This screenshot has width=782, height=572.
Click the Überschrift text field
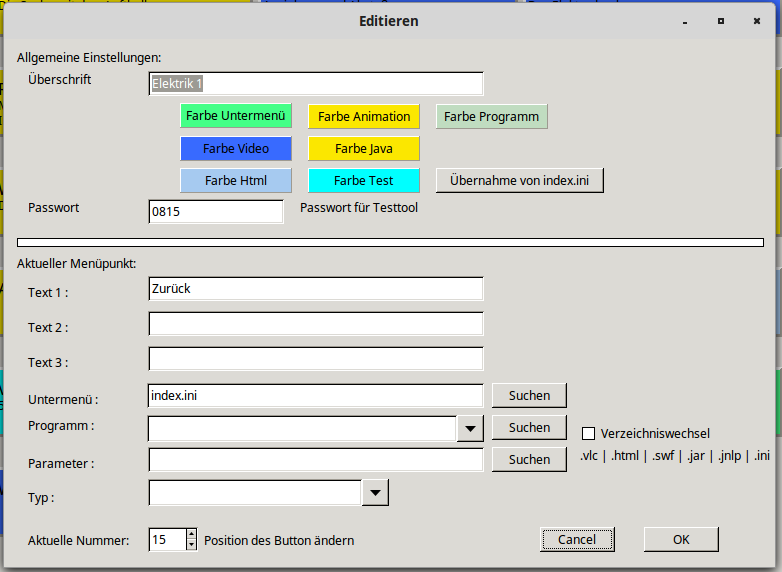click(x=315, y=84)
